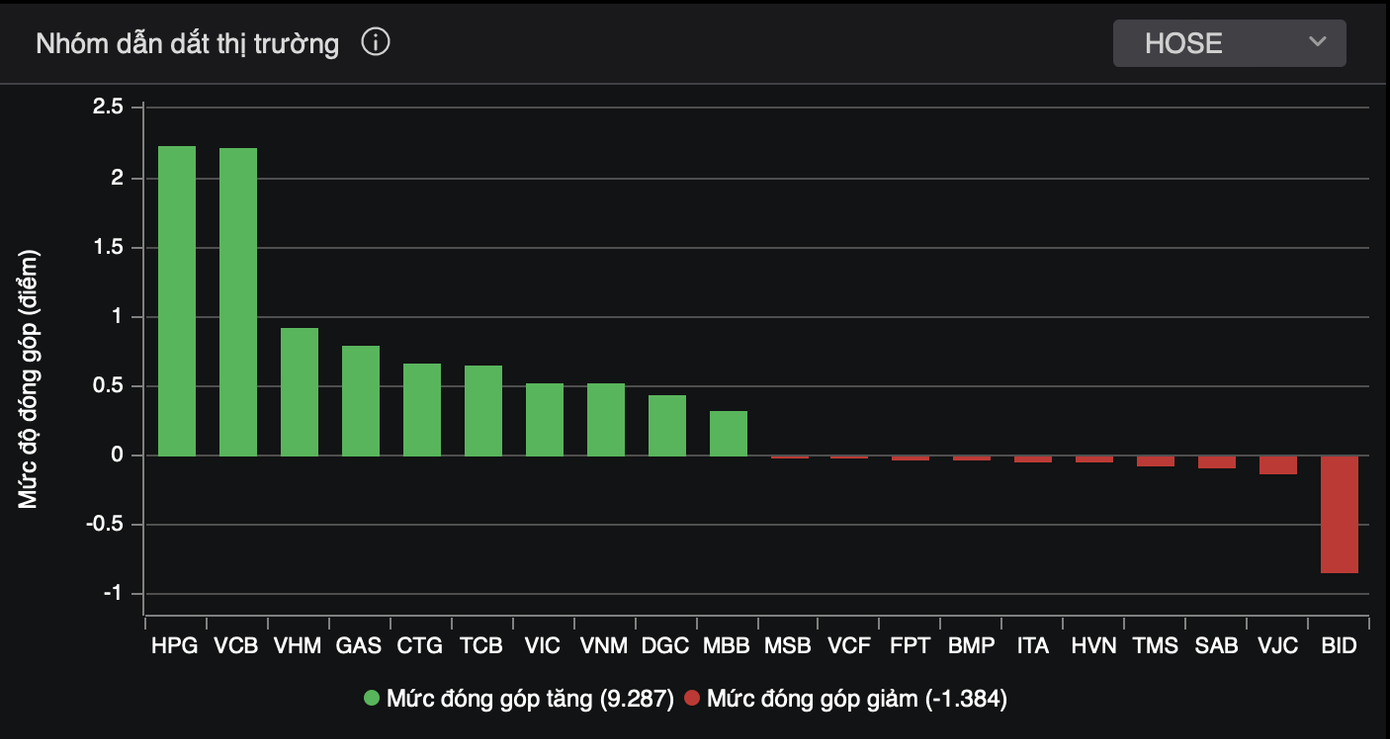1390x739 pixels.
Task: Click the info icon beside Nhóm dẫn dắt thị trường
Action: click(376, 43)
